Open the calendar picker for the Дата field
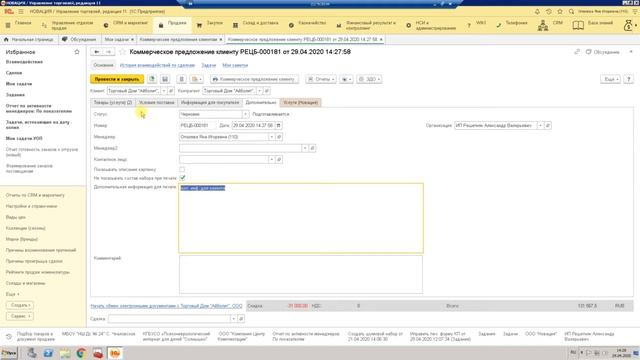640x360 pixels. coord(279,125)
